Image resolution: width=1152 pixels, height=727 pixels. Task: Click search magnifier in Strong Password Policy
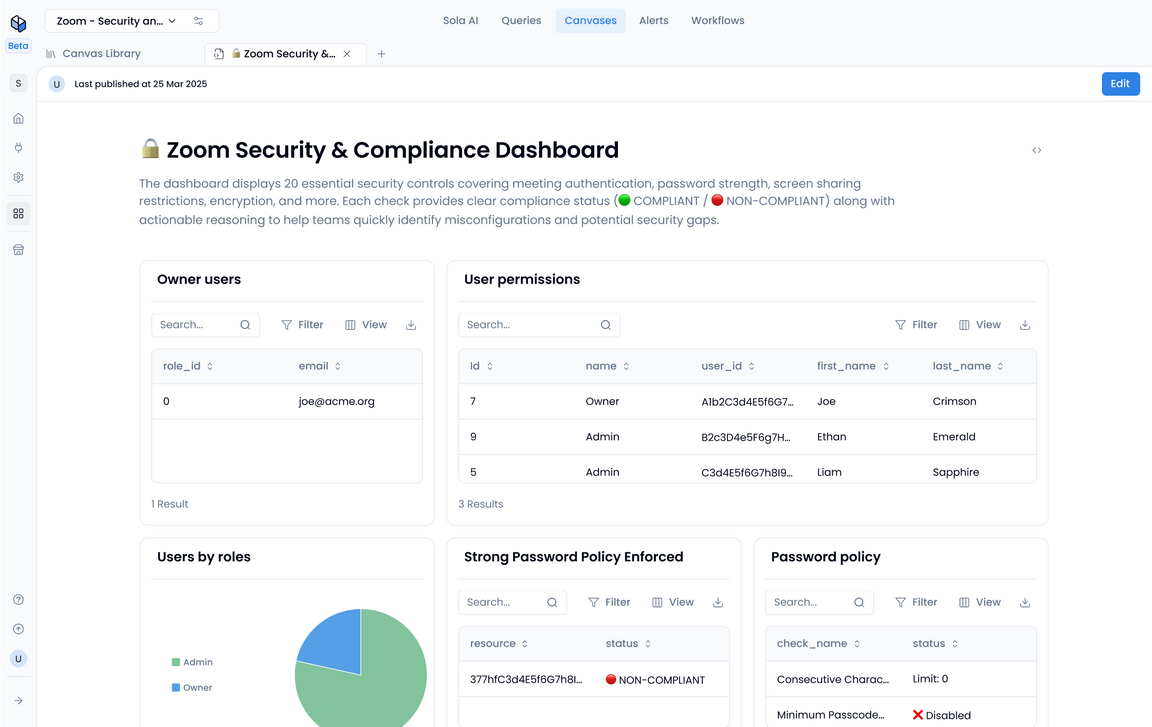click(552, 602)
